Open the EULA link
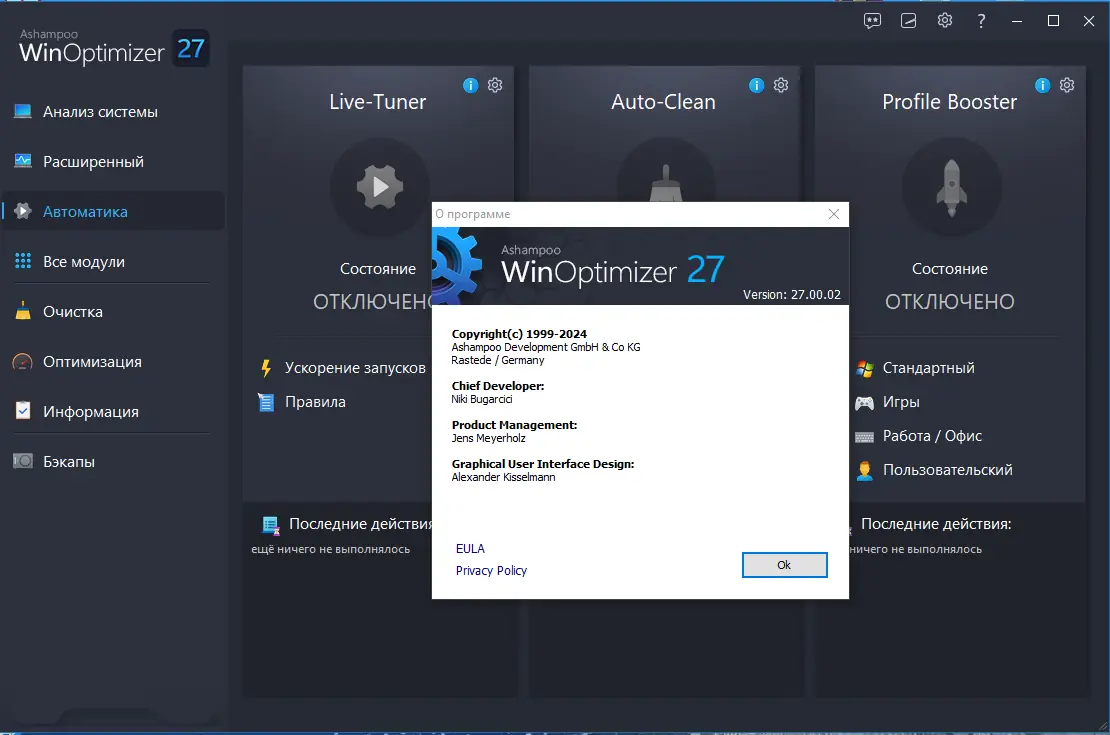 pos(470,549)
